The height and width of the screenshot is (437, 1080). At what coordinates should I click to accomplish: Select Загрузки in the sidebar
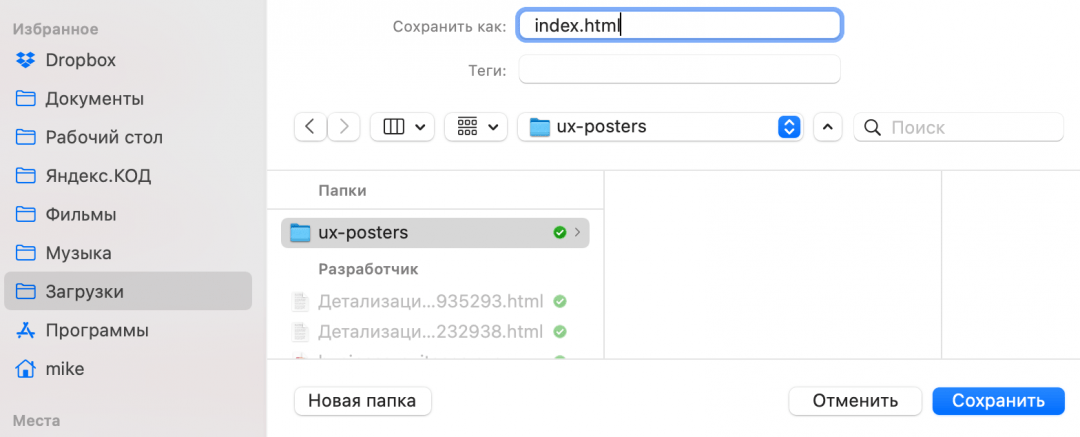click(84, 291)
